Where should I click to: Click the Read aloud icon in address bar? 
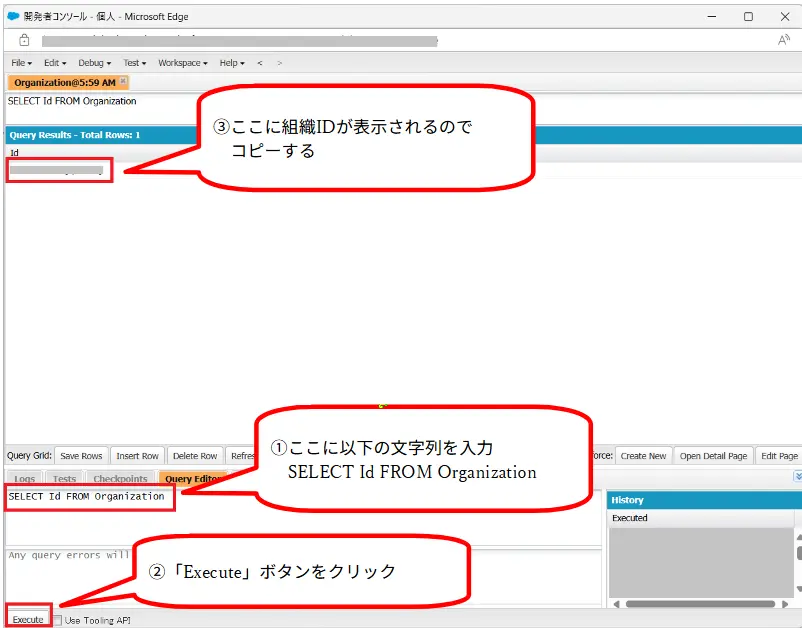click(x=783, y=40)
